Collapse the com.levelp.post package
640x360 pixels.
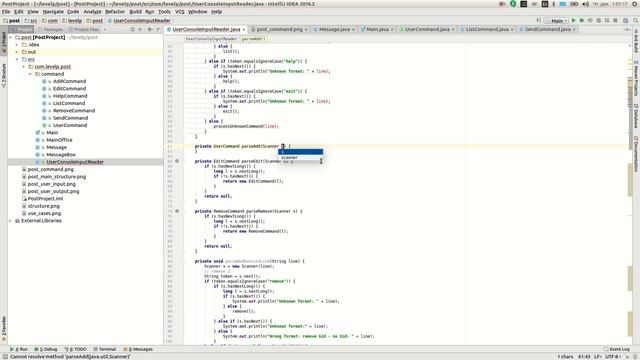24,67
